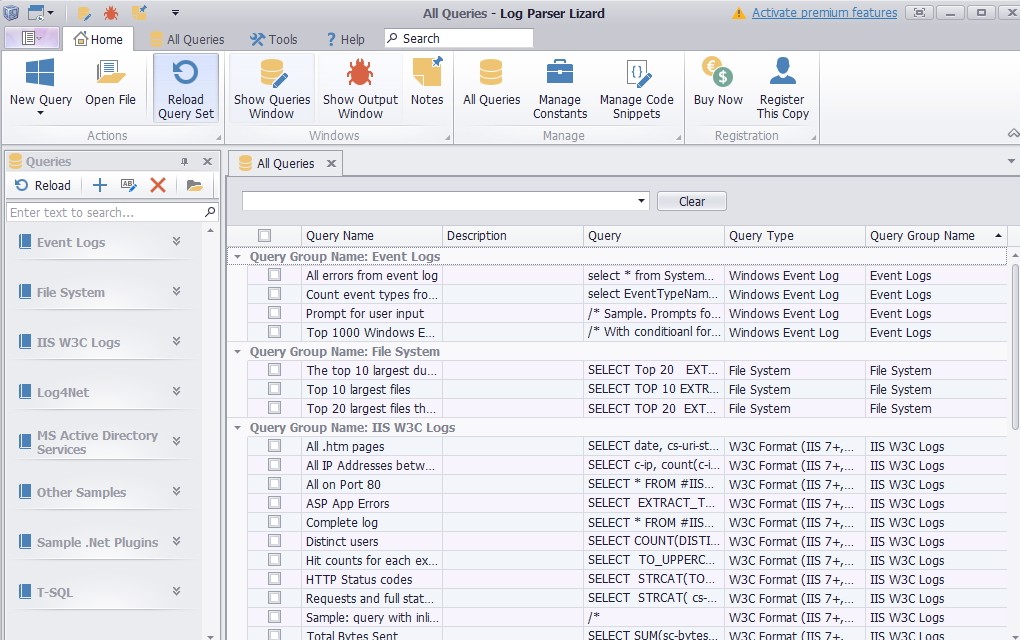Click the blue plus add query icon

pyautogui.click(x=99, y=185)
